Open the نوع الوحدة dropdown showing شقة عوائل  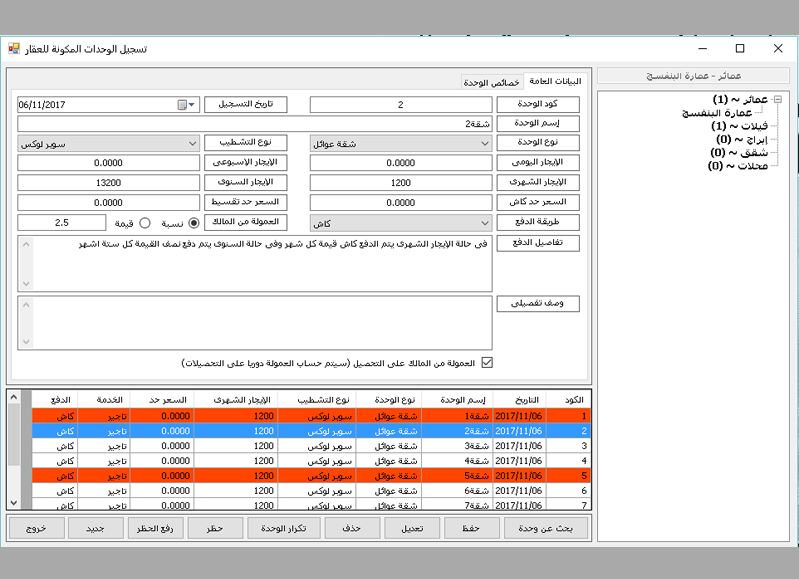(401, 144)
